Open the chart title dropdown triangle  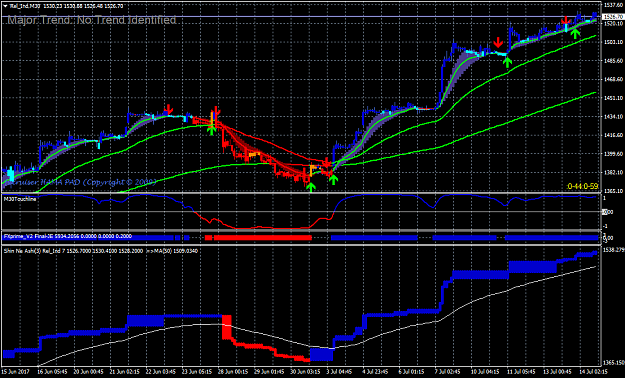point(4,6)
